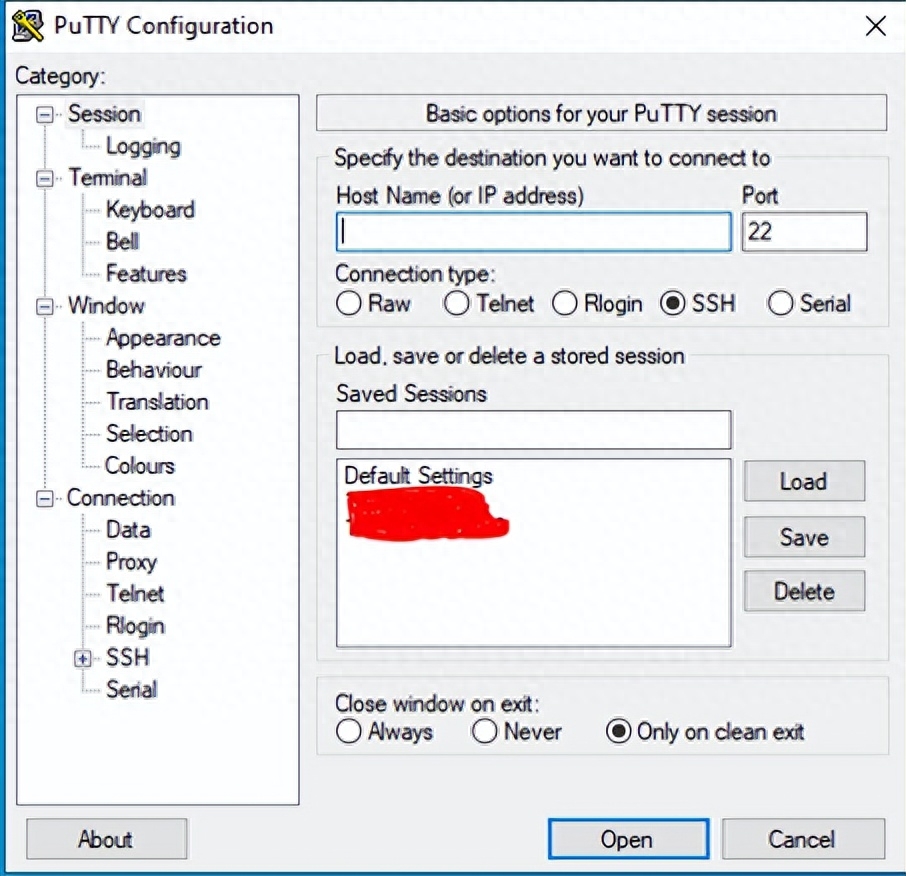Click the Open button

coord(628,839)
